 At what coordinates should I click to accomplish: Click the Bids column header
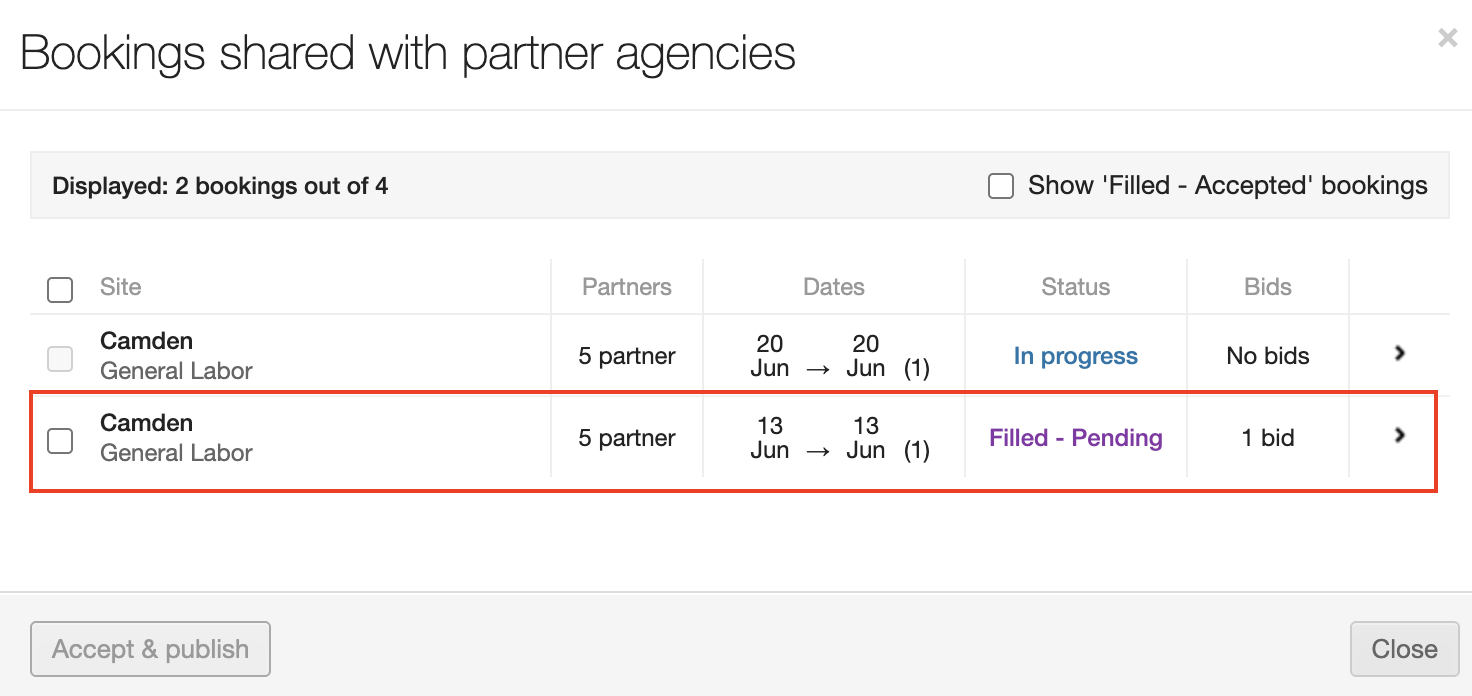point(1267,287)
